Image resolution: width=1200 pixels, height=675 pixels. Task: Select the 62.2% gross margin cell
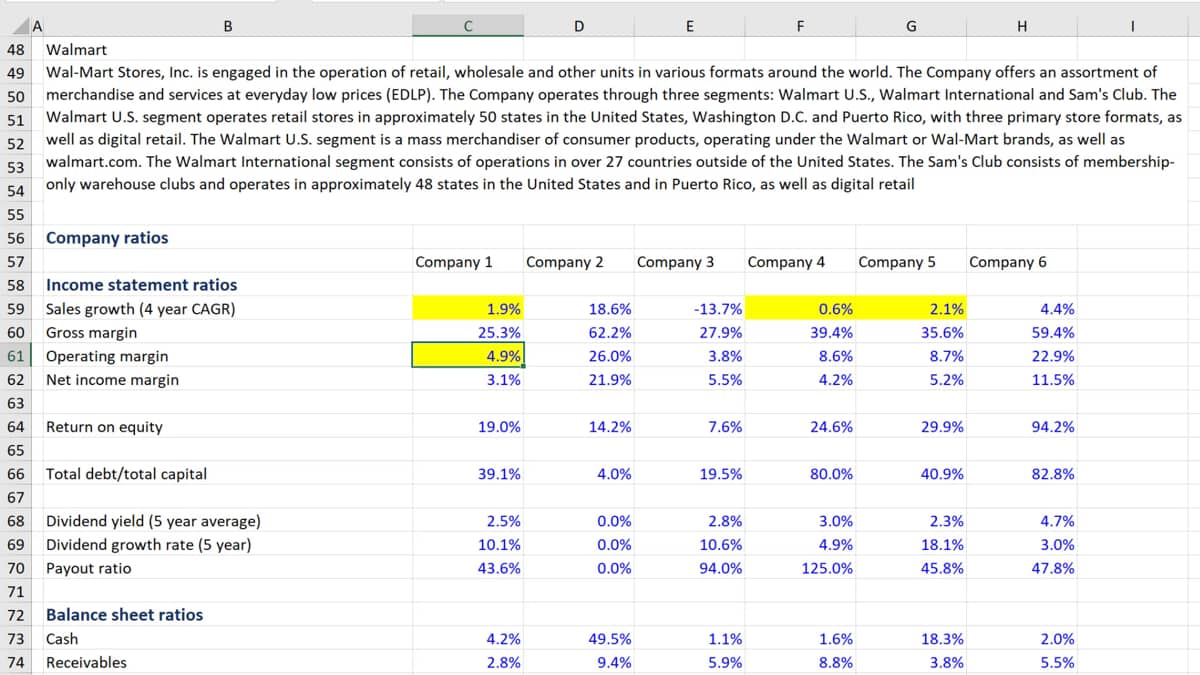[579, 333]
